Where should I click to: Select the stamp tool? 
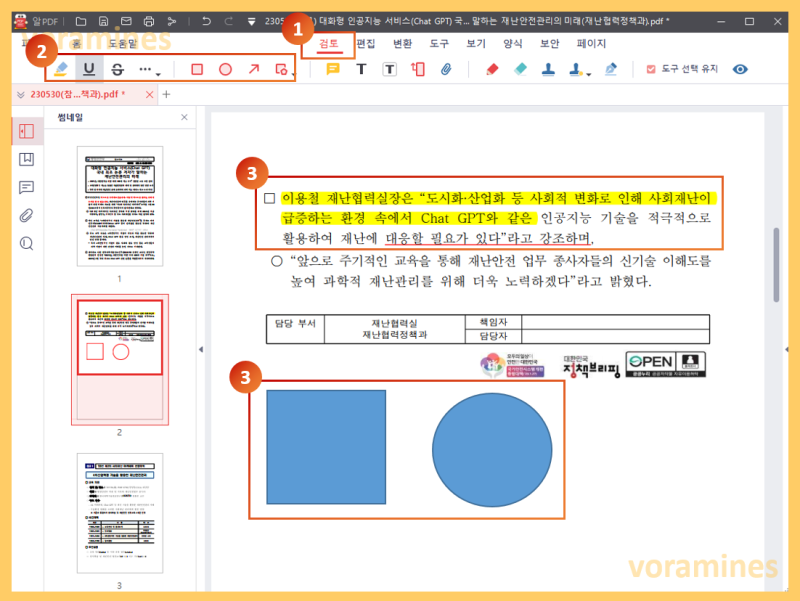tap(548, 69)
